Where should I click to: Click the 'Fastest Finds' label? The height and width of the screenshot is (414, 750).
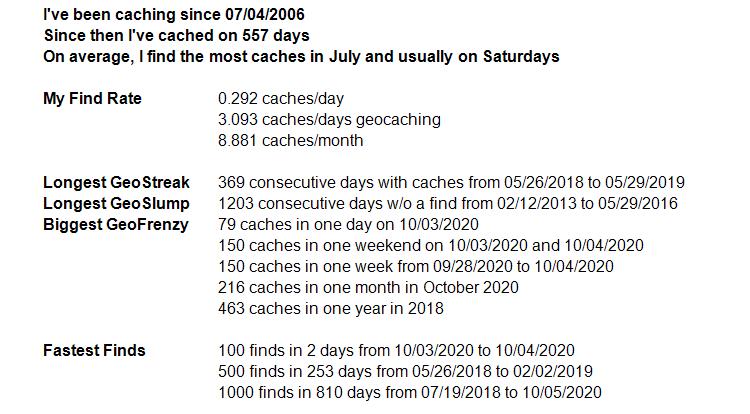pyautogui.click(x=94, y=350)
